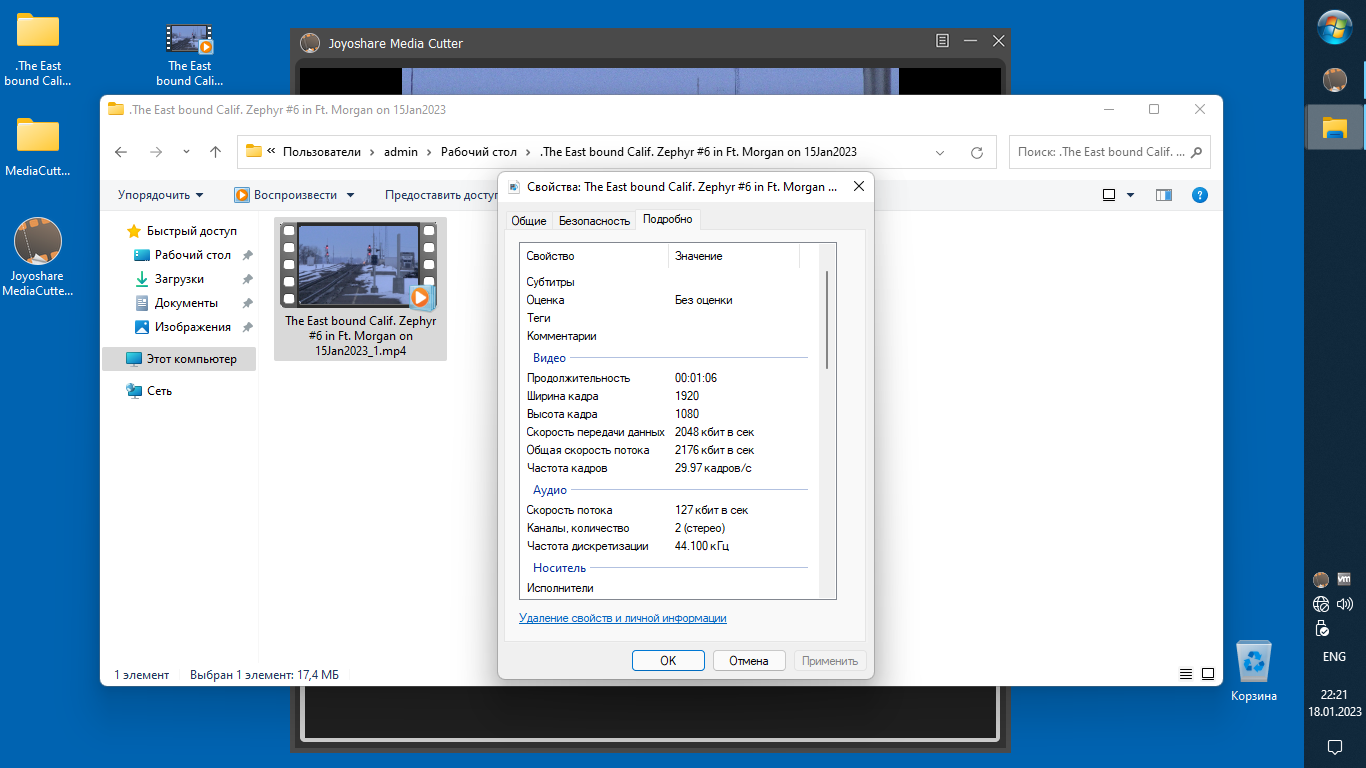This screenshot has height=768, width=1366.
Task: Refresh the folder address bar
Action: point(977,153)
